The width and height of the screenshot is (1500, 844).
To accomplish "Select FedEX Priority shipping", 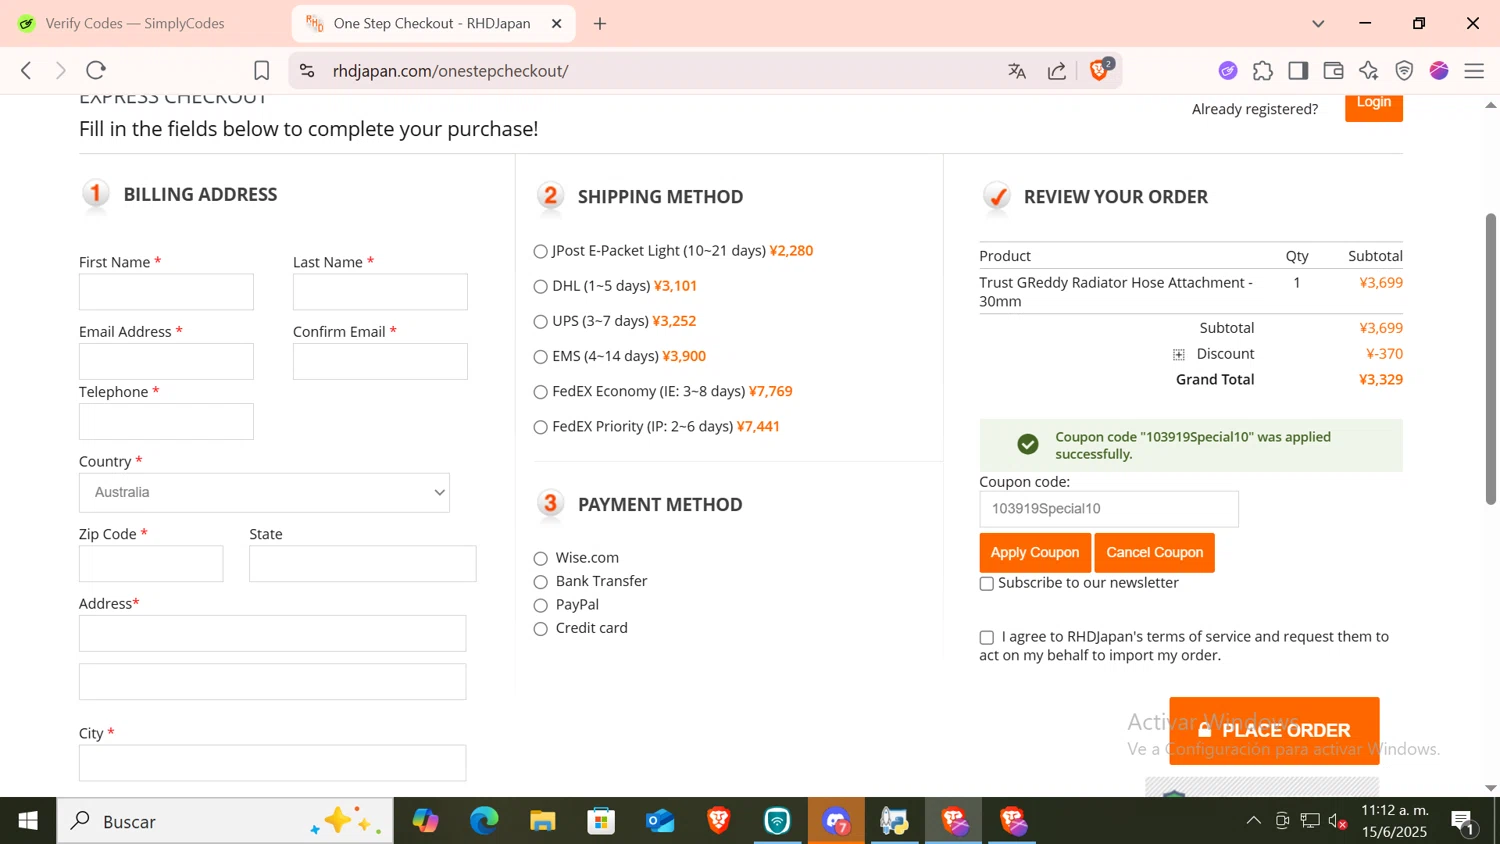I will [x=540, y=427].
